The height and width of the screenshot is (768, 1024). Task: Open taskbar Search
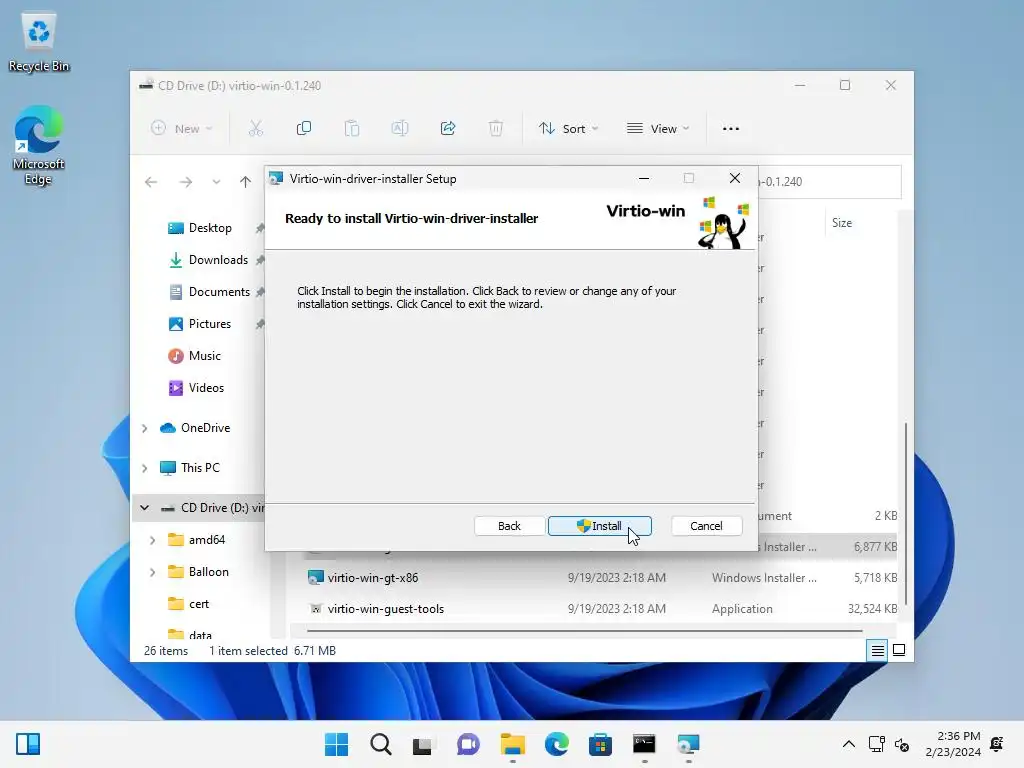380,744
